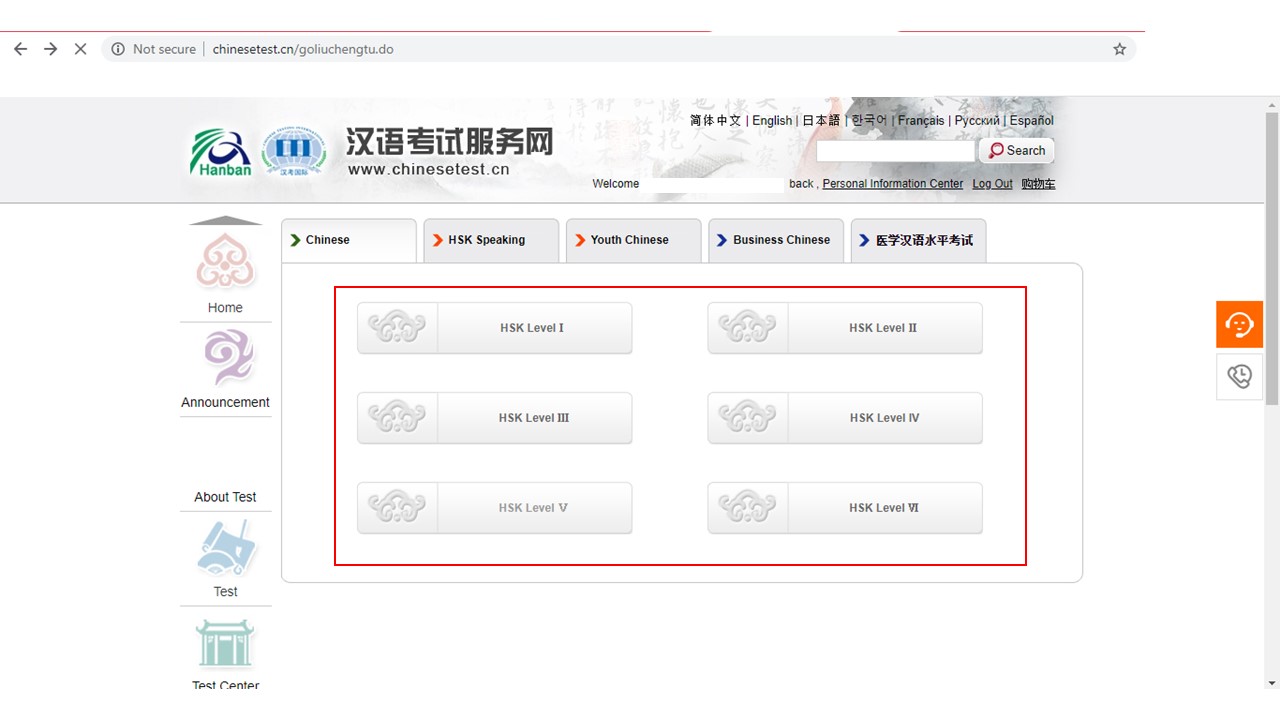Switch language to 日本語
The height and width of the screenshot is (720, 1280).
(822, 120)
